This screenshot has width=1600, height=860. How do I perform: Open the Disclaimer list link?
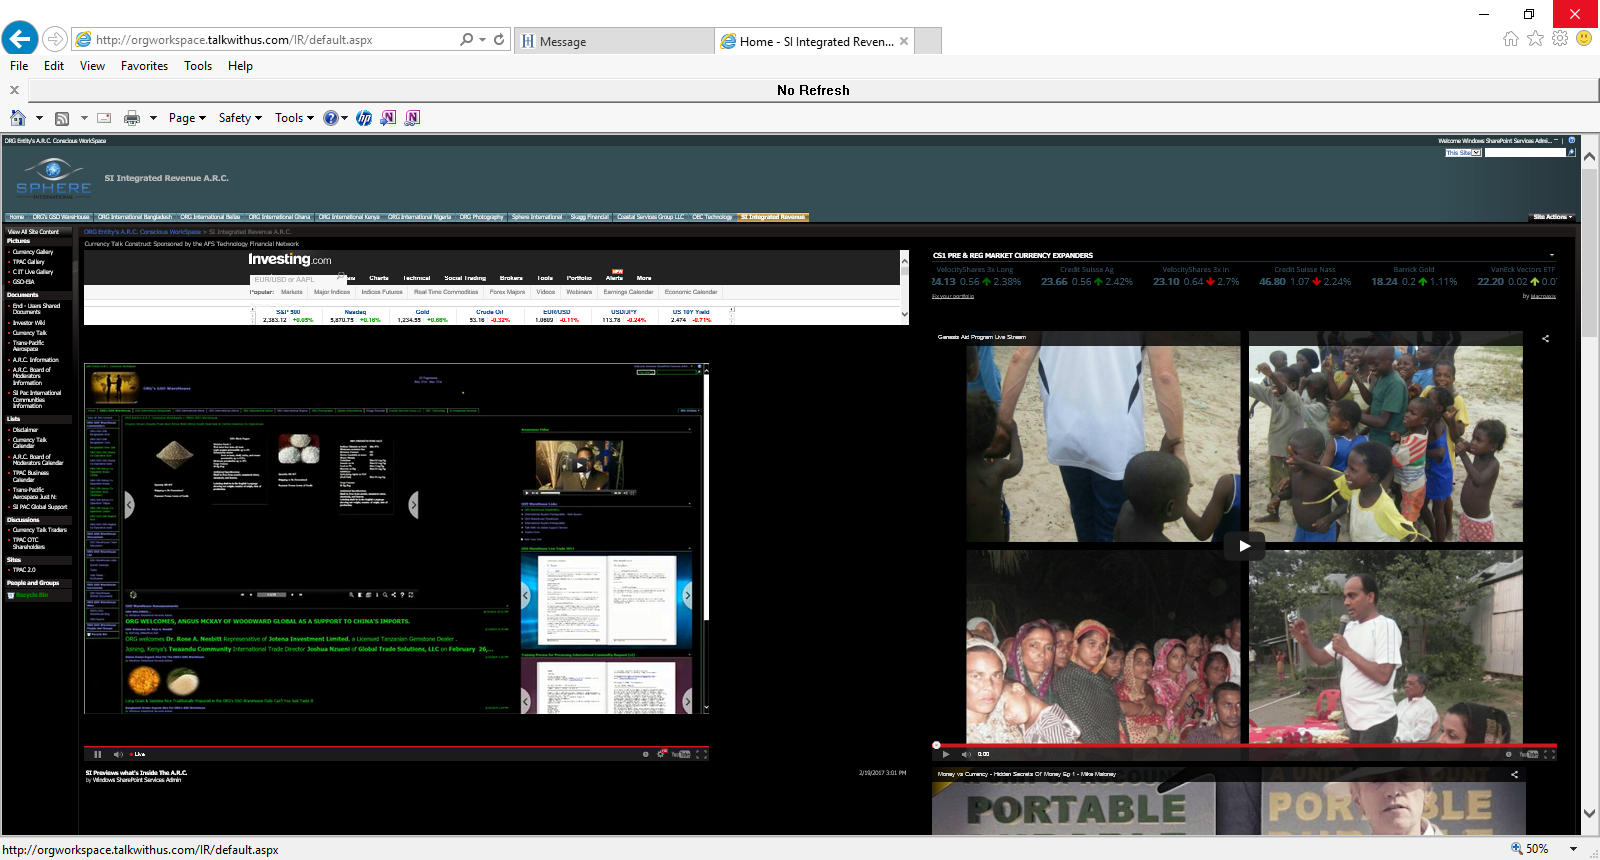(25, 430)
